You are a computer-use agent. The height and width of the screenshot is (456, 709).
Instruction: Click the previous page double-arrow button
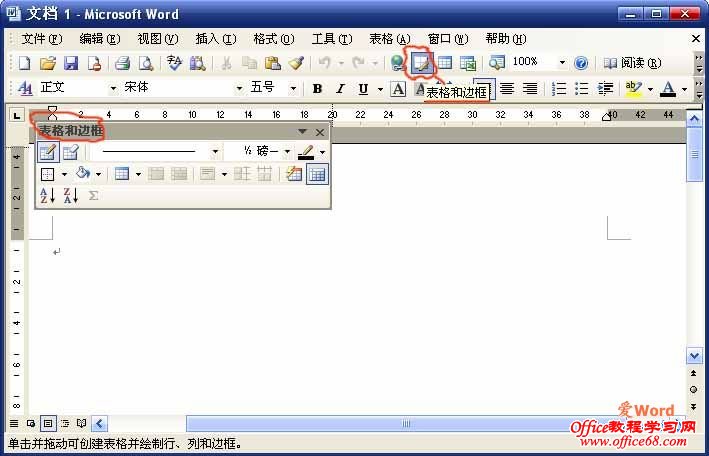tap(694, 373)
